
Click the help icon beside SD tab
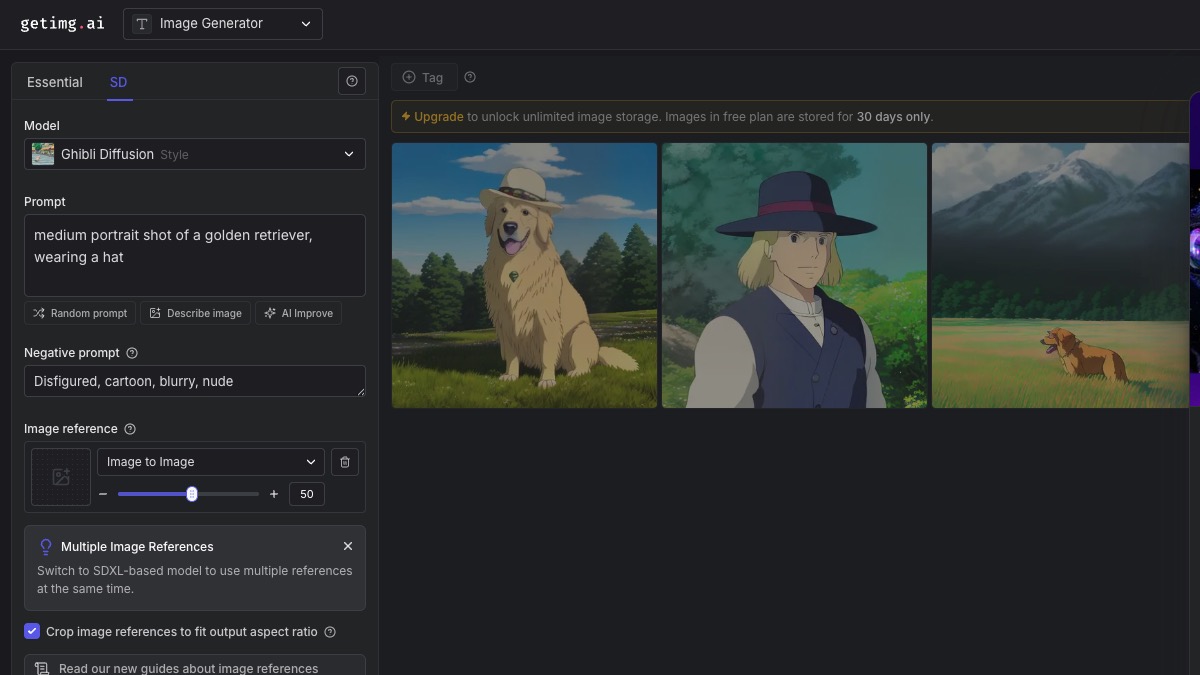click(x=352, y=82)
